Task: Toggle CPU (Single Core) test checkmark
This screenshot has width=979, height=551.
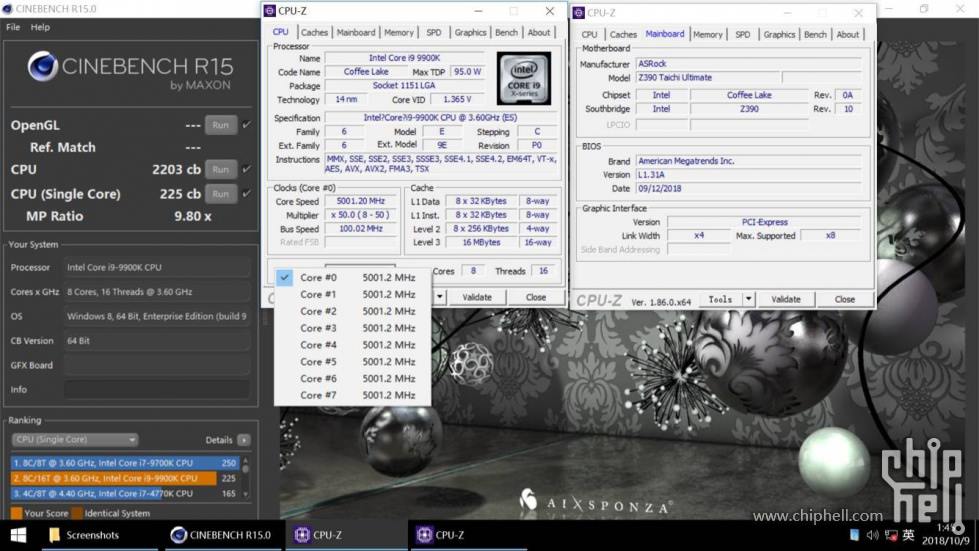Action: [x=247, y=193]
